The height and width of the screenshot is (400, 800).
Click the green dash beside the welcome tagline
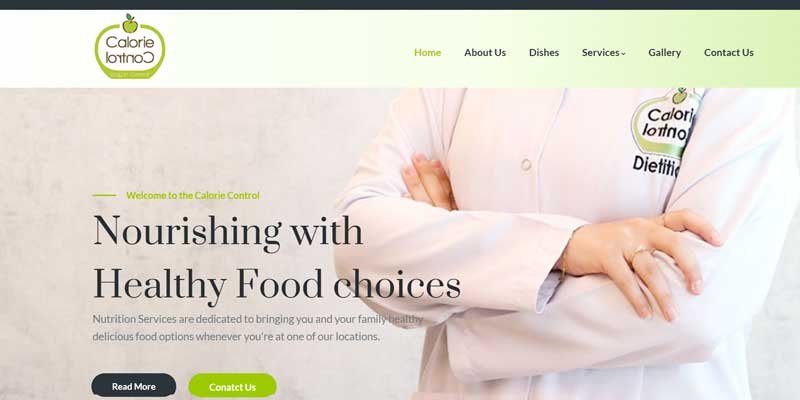coord(105,195)
